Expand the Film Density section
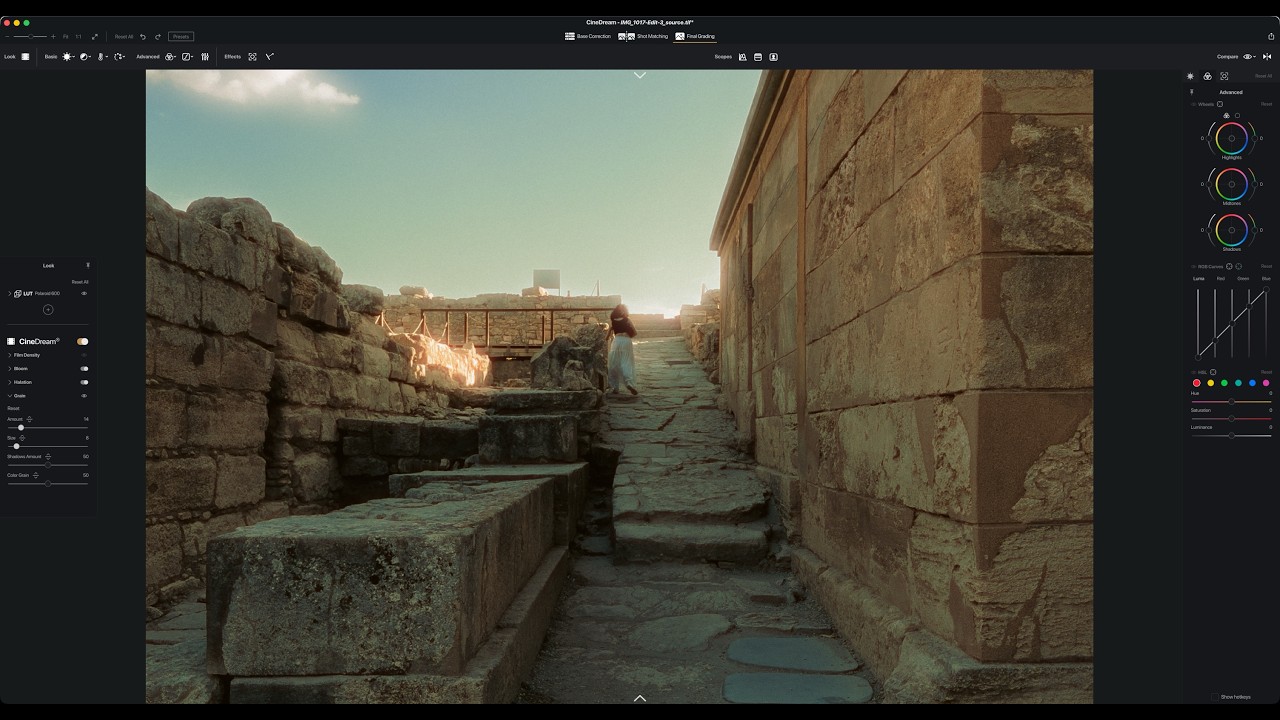This screenshot has height=720, width=1280. point(10,355)
